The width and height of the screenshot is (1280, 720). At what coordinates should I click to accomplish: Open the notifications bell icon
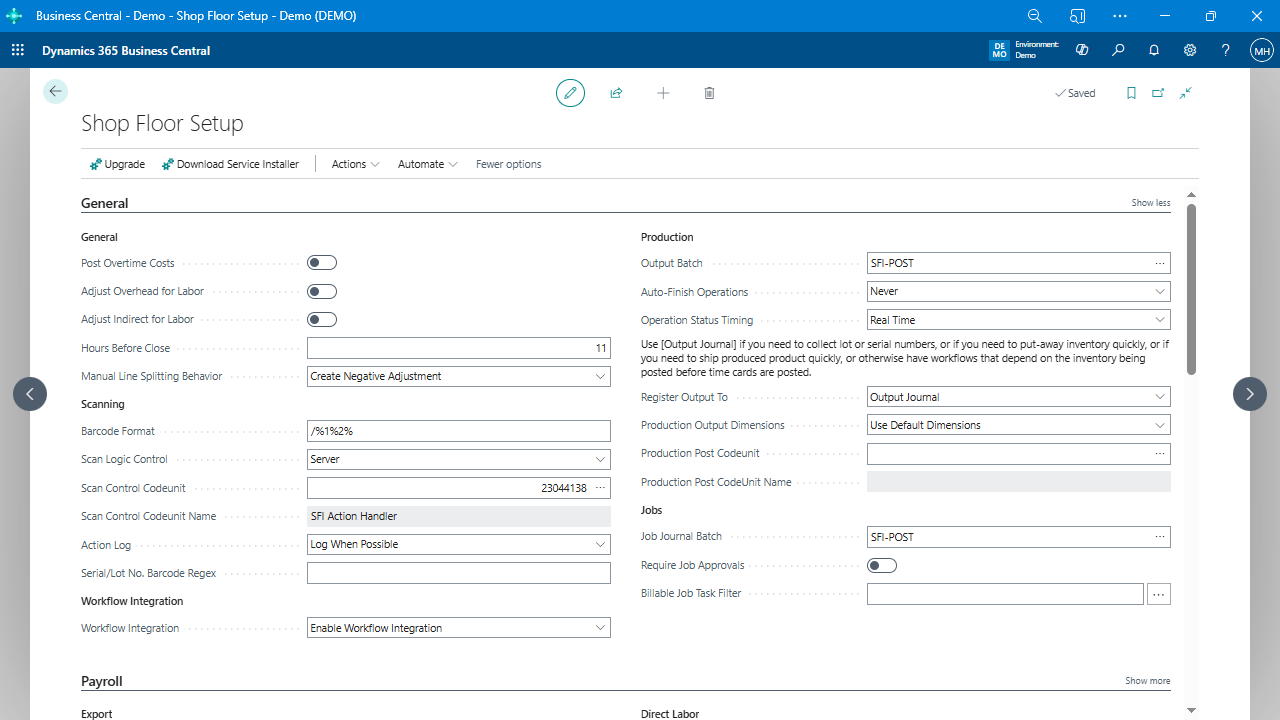click(1154, 50)
